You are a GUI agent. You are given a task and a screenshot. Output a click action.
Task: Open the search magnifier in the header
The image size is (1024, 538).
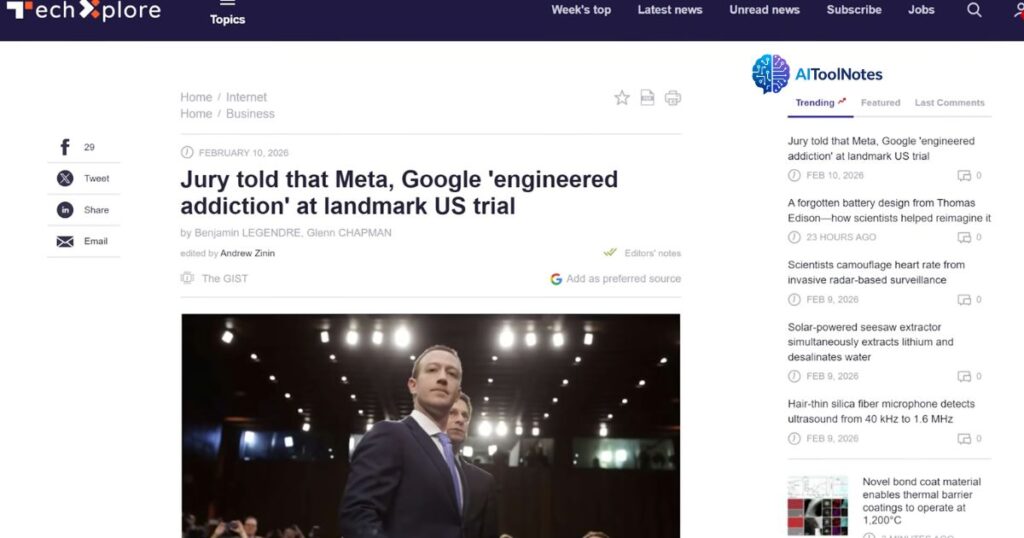click(x=974, y=10)
